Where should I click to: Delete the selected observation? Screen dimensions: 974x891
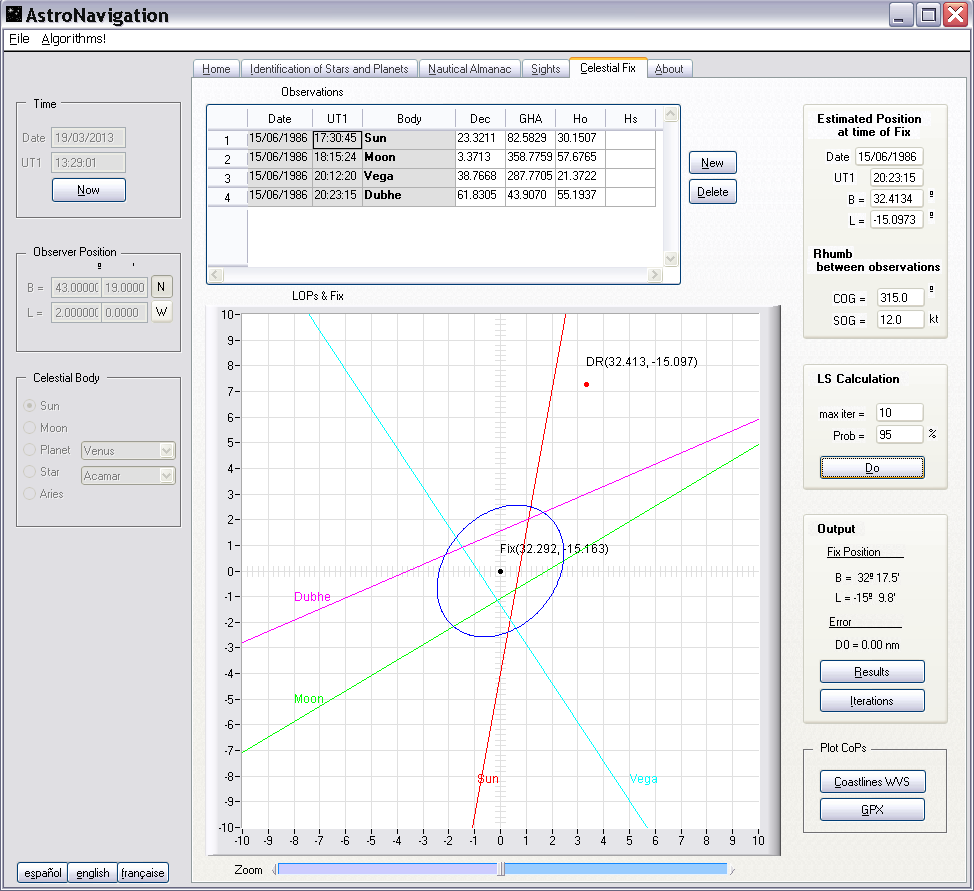click(712, 192)
